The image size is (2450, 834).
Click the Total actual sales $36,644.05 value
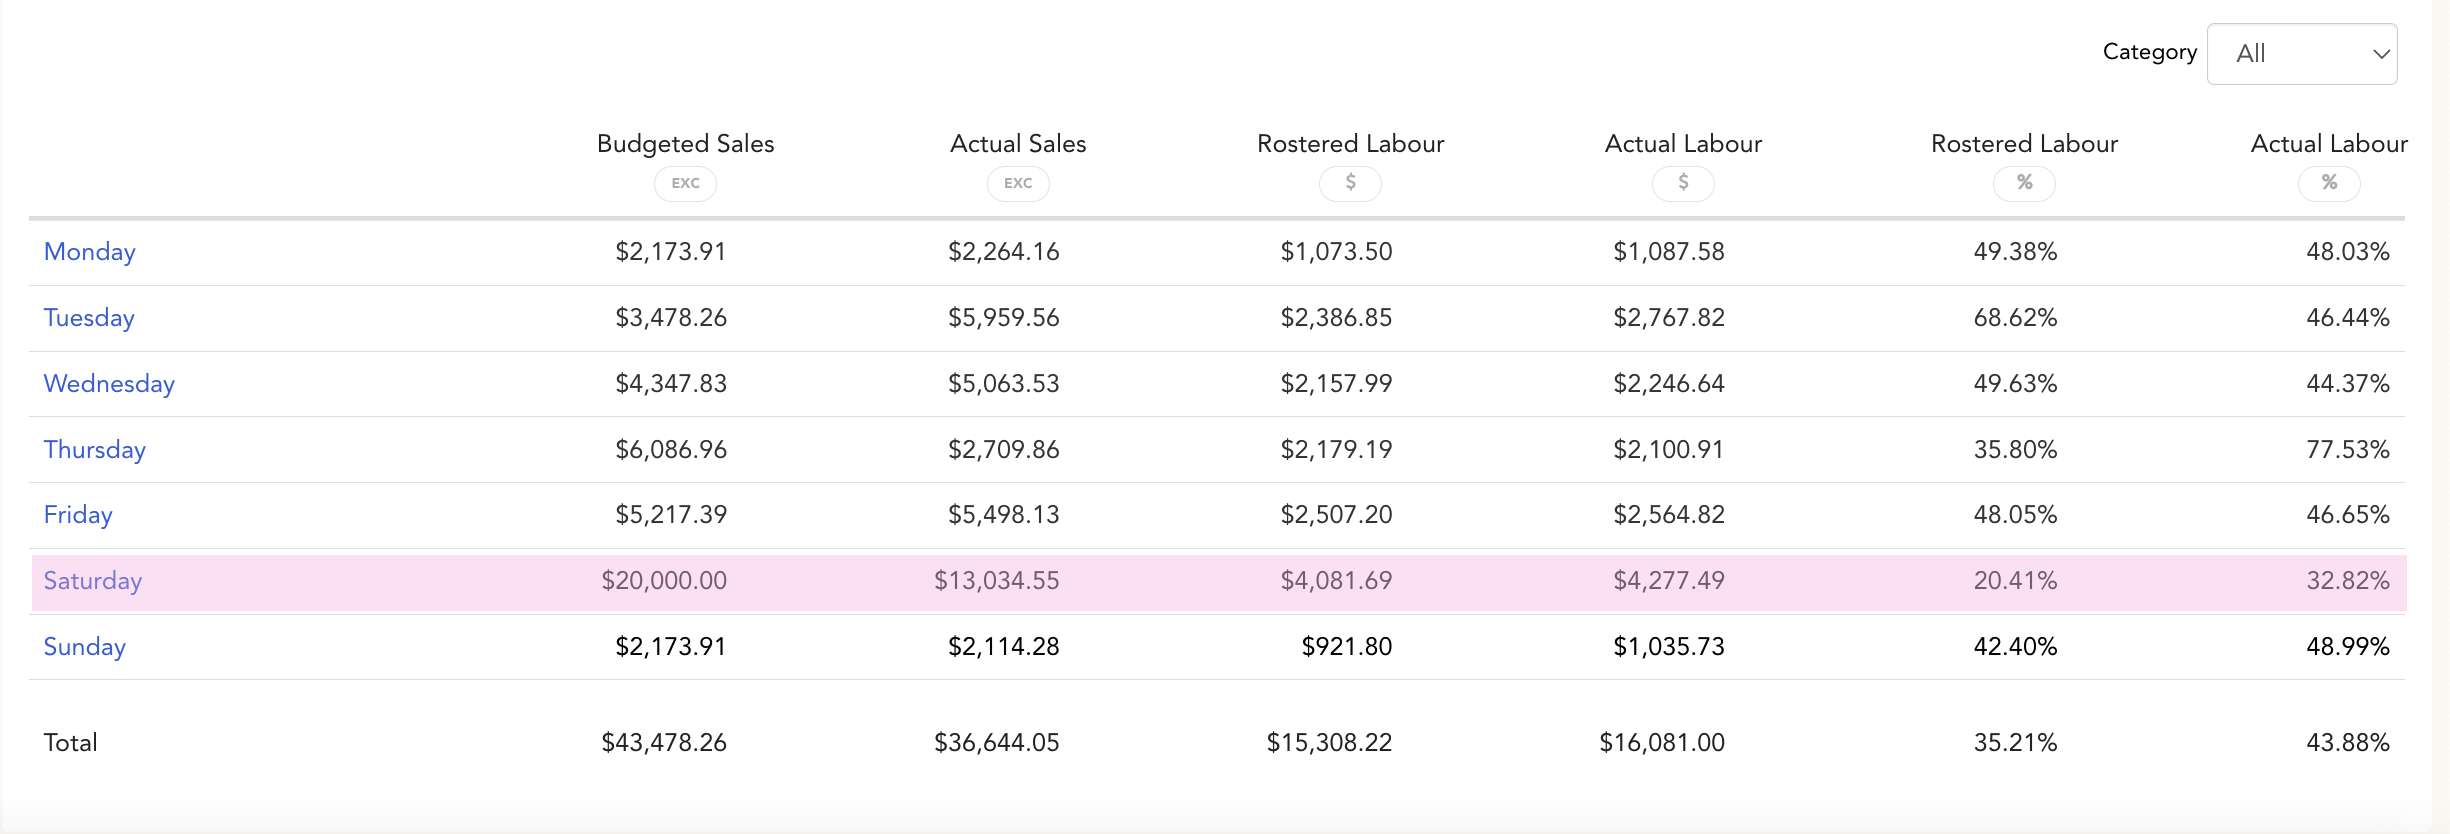996,743
